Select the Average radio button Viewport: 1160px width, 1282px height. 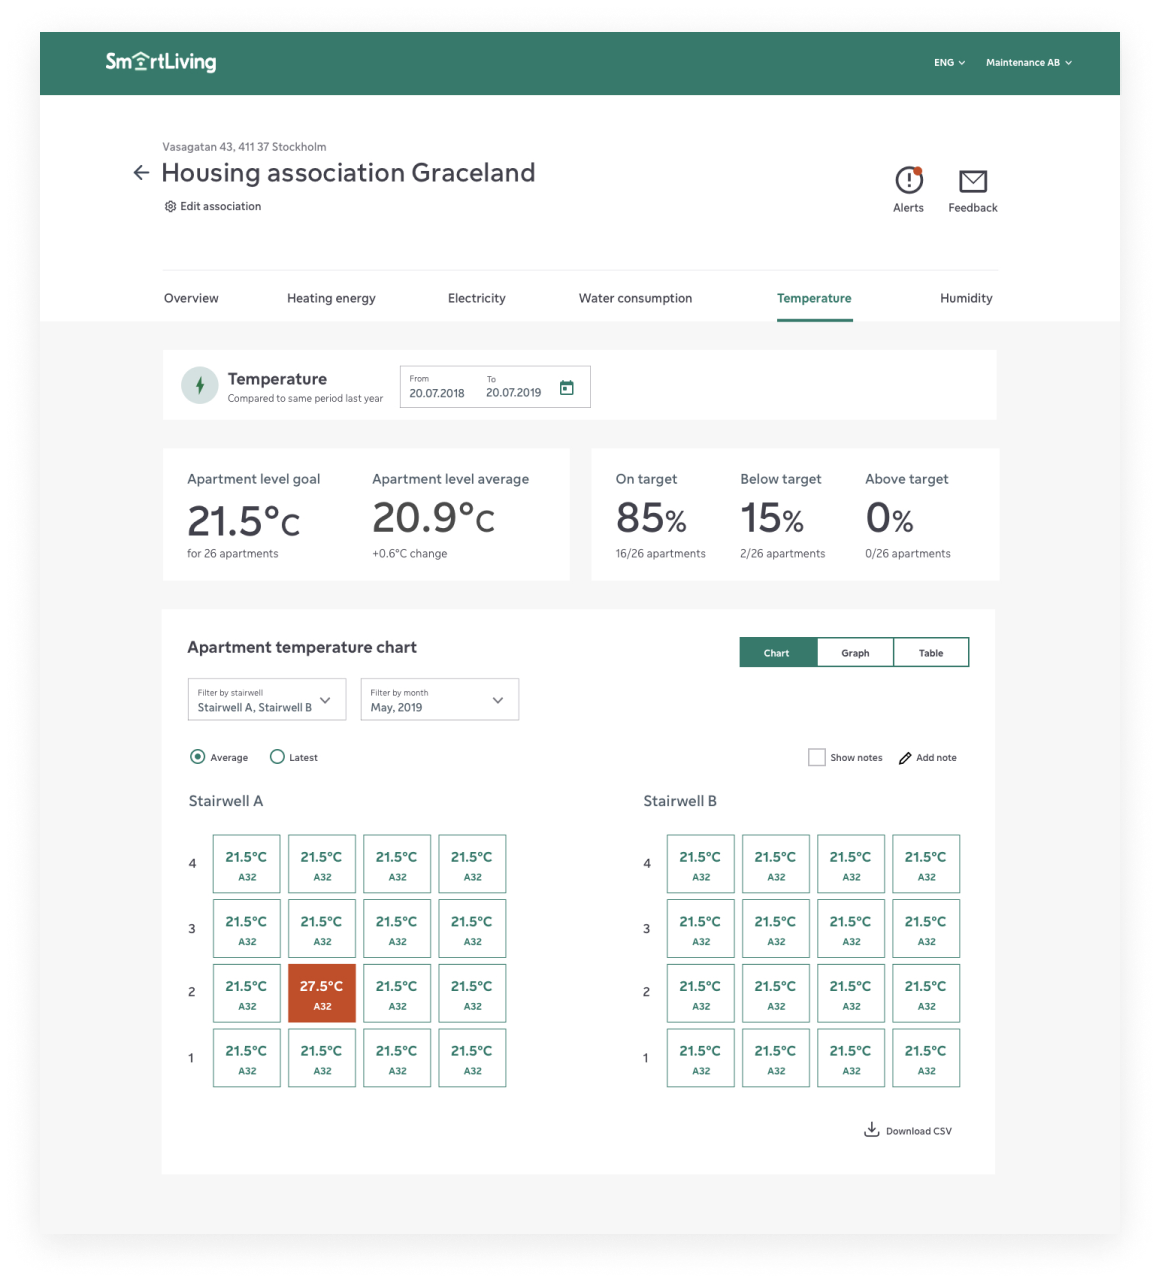[198, 757]
